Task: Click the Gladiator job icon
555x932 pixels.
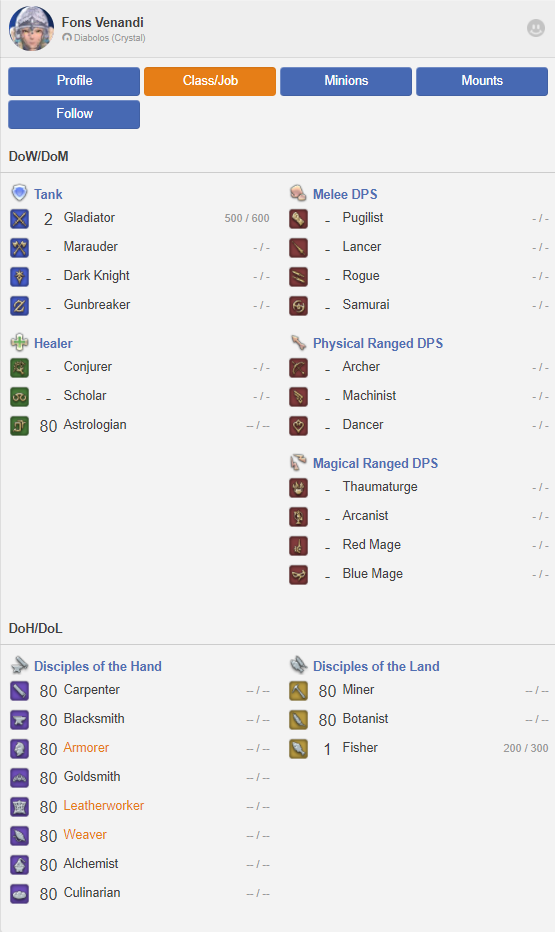Action: tap(20, 219)
